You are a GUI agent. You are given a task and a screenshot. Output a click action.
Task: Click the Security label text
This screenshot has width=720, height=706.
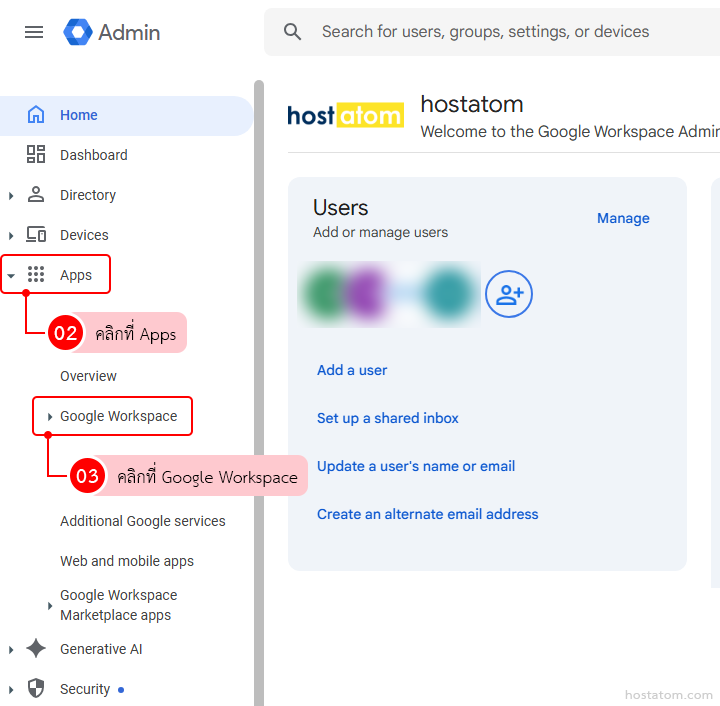click(85, 689)
